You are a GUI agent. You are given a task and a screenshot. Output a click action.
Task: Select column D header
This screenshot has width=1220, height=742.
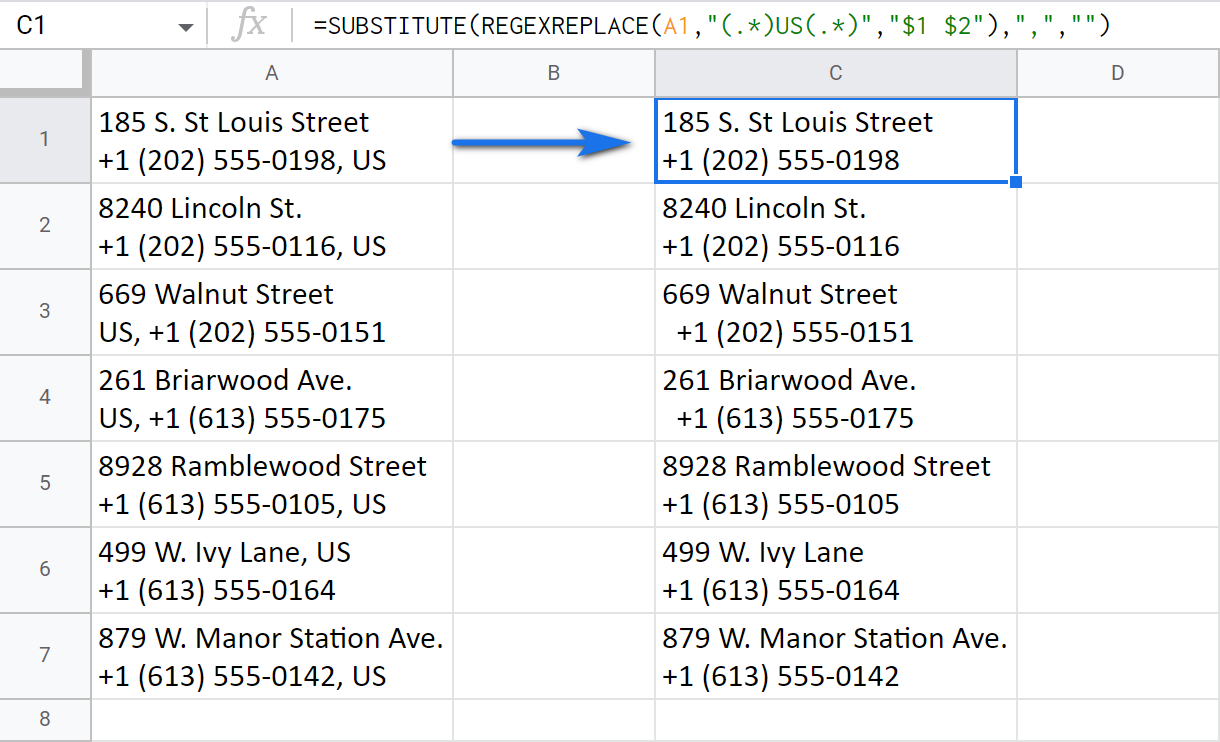1117,73
